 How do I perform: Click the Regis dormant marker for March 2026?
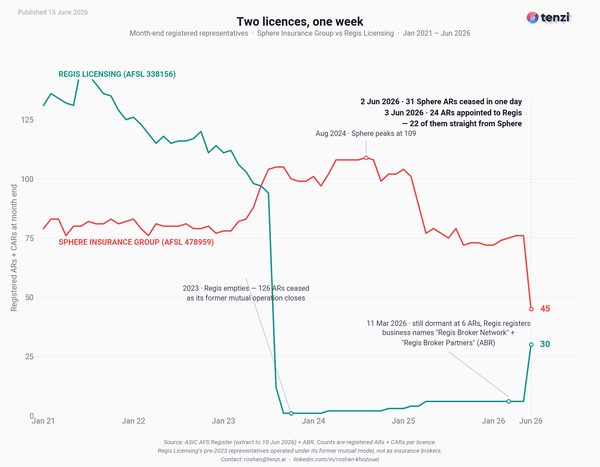coord(509,401)
